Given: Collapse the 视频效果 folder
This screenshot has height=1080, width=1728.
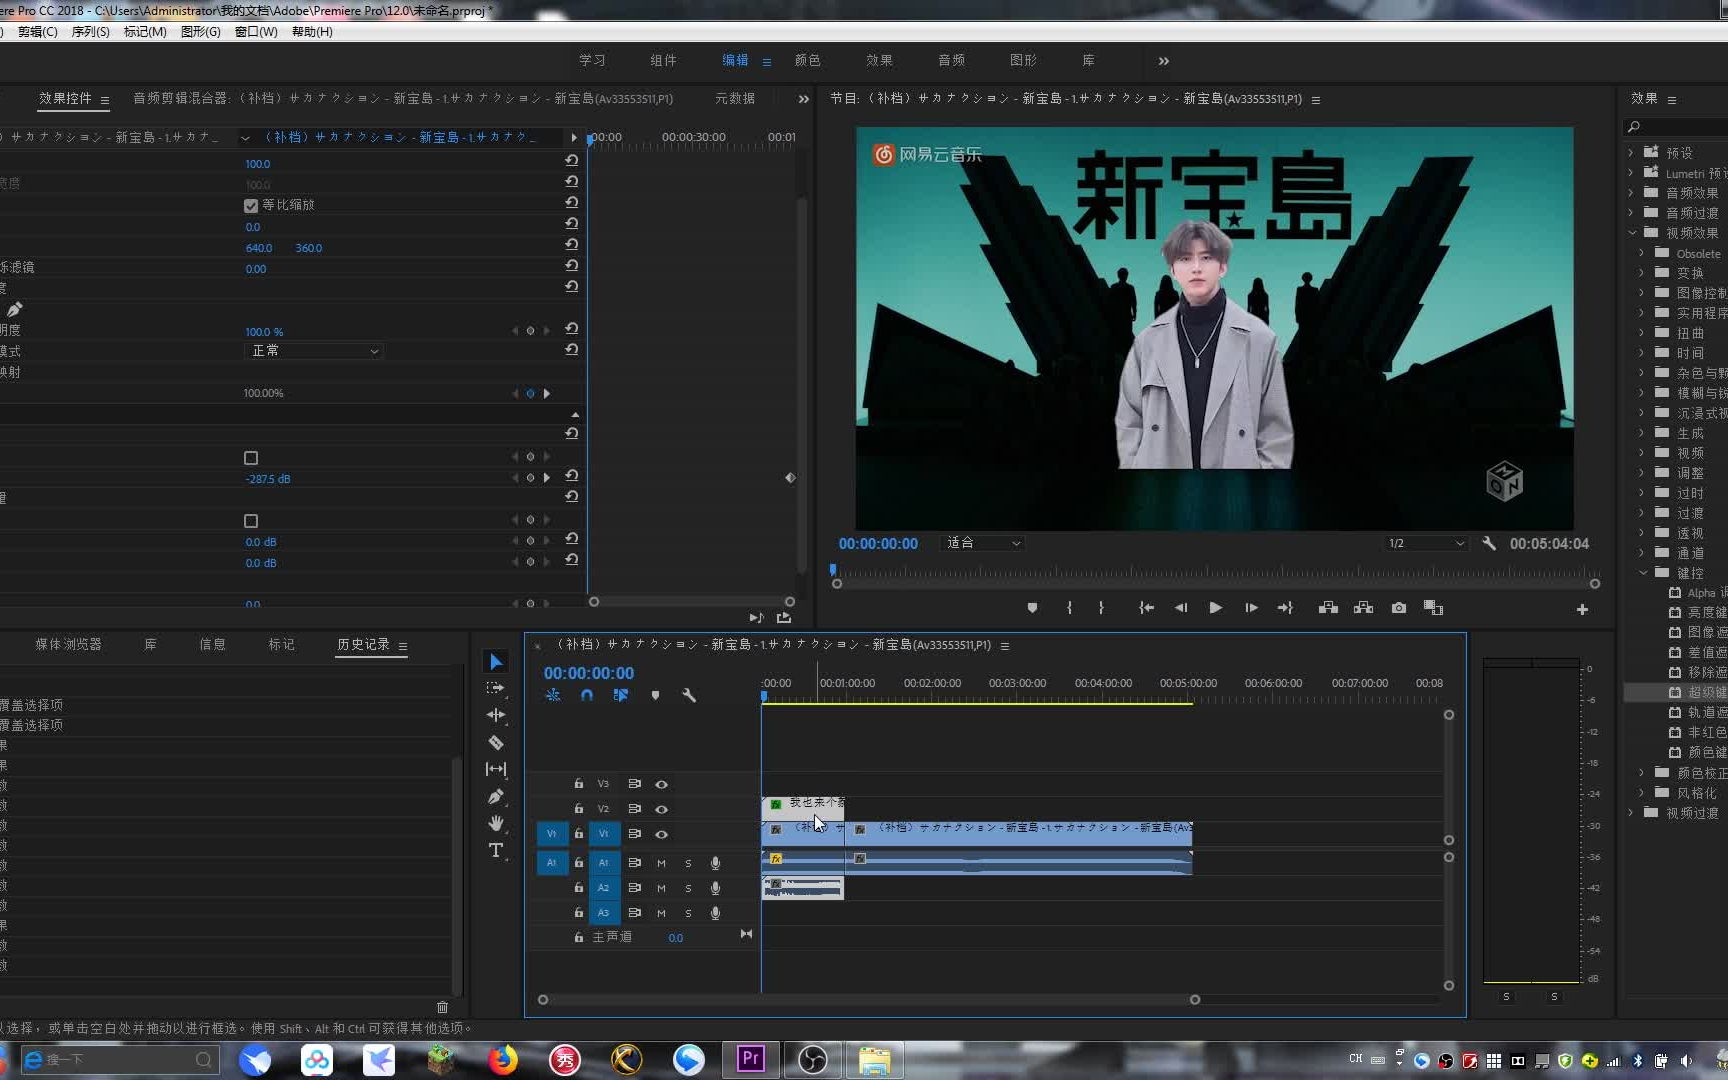Looking at the screenshot, I should [x=1632, y=233].
